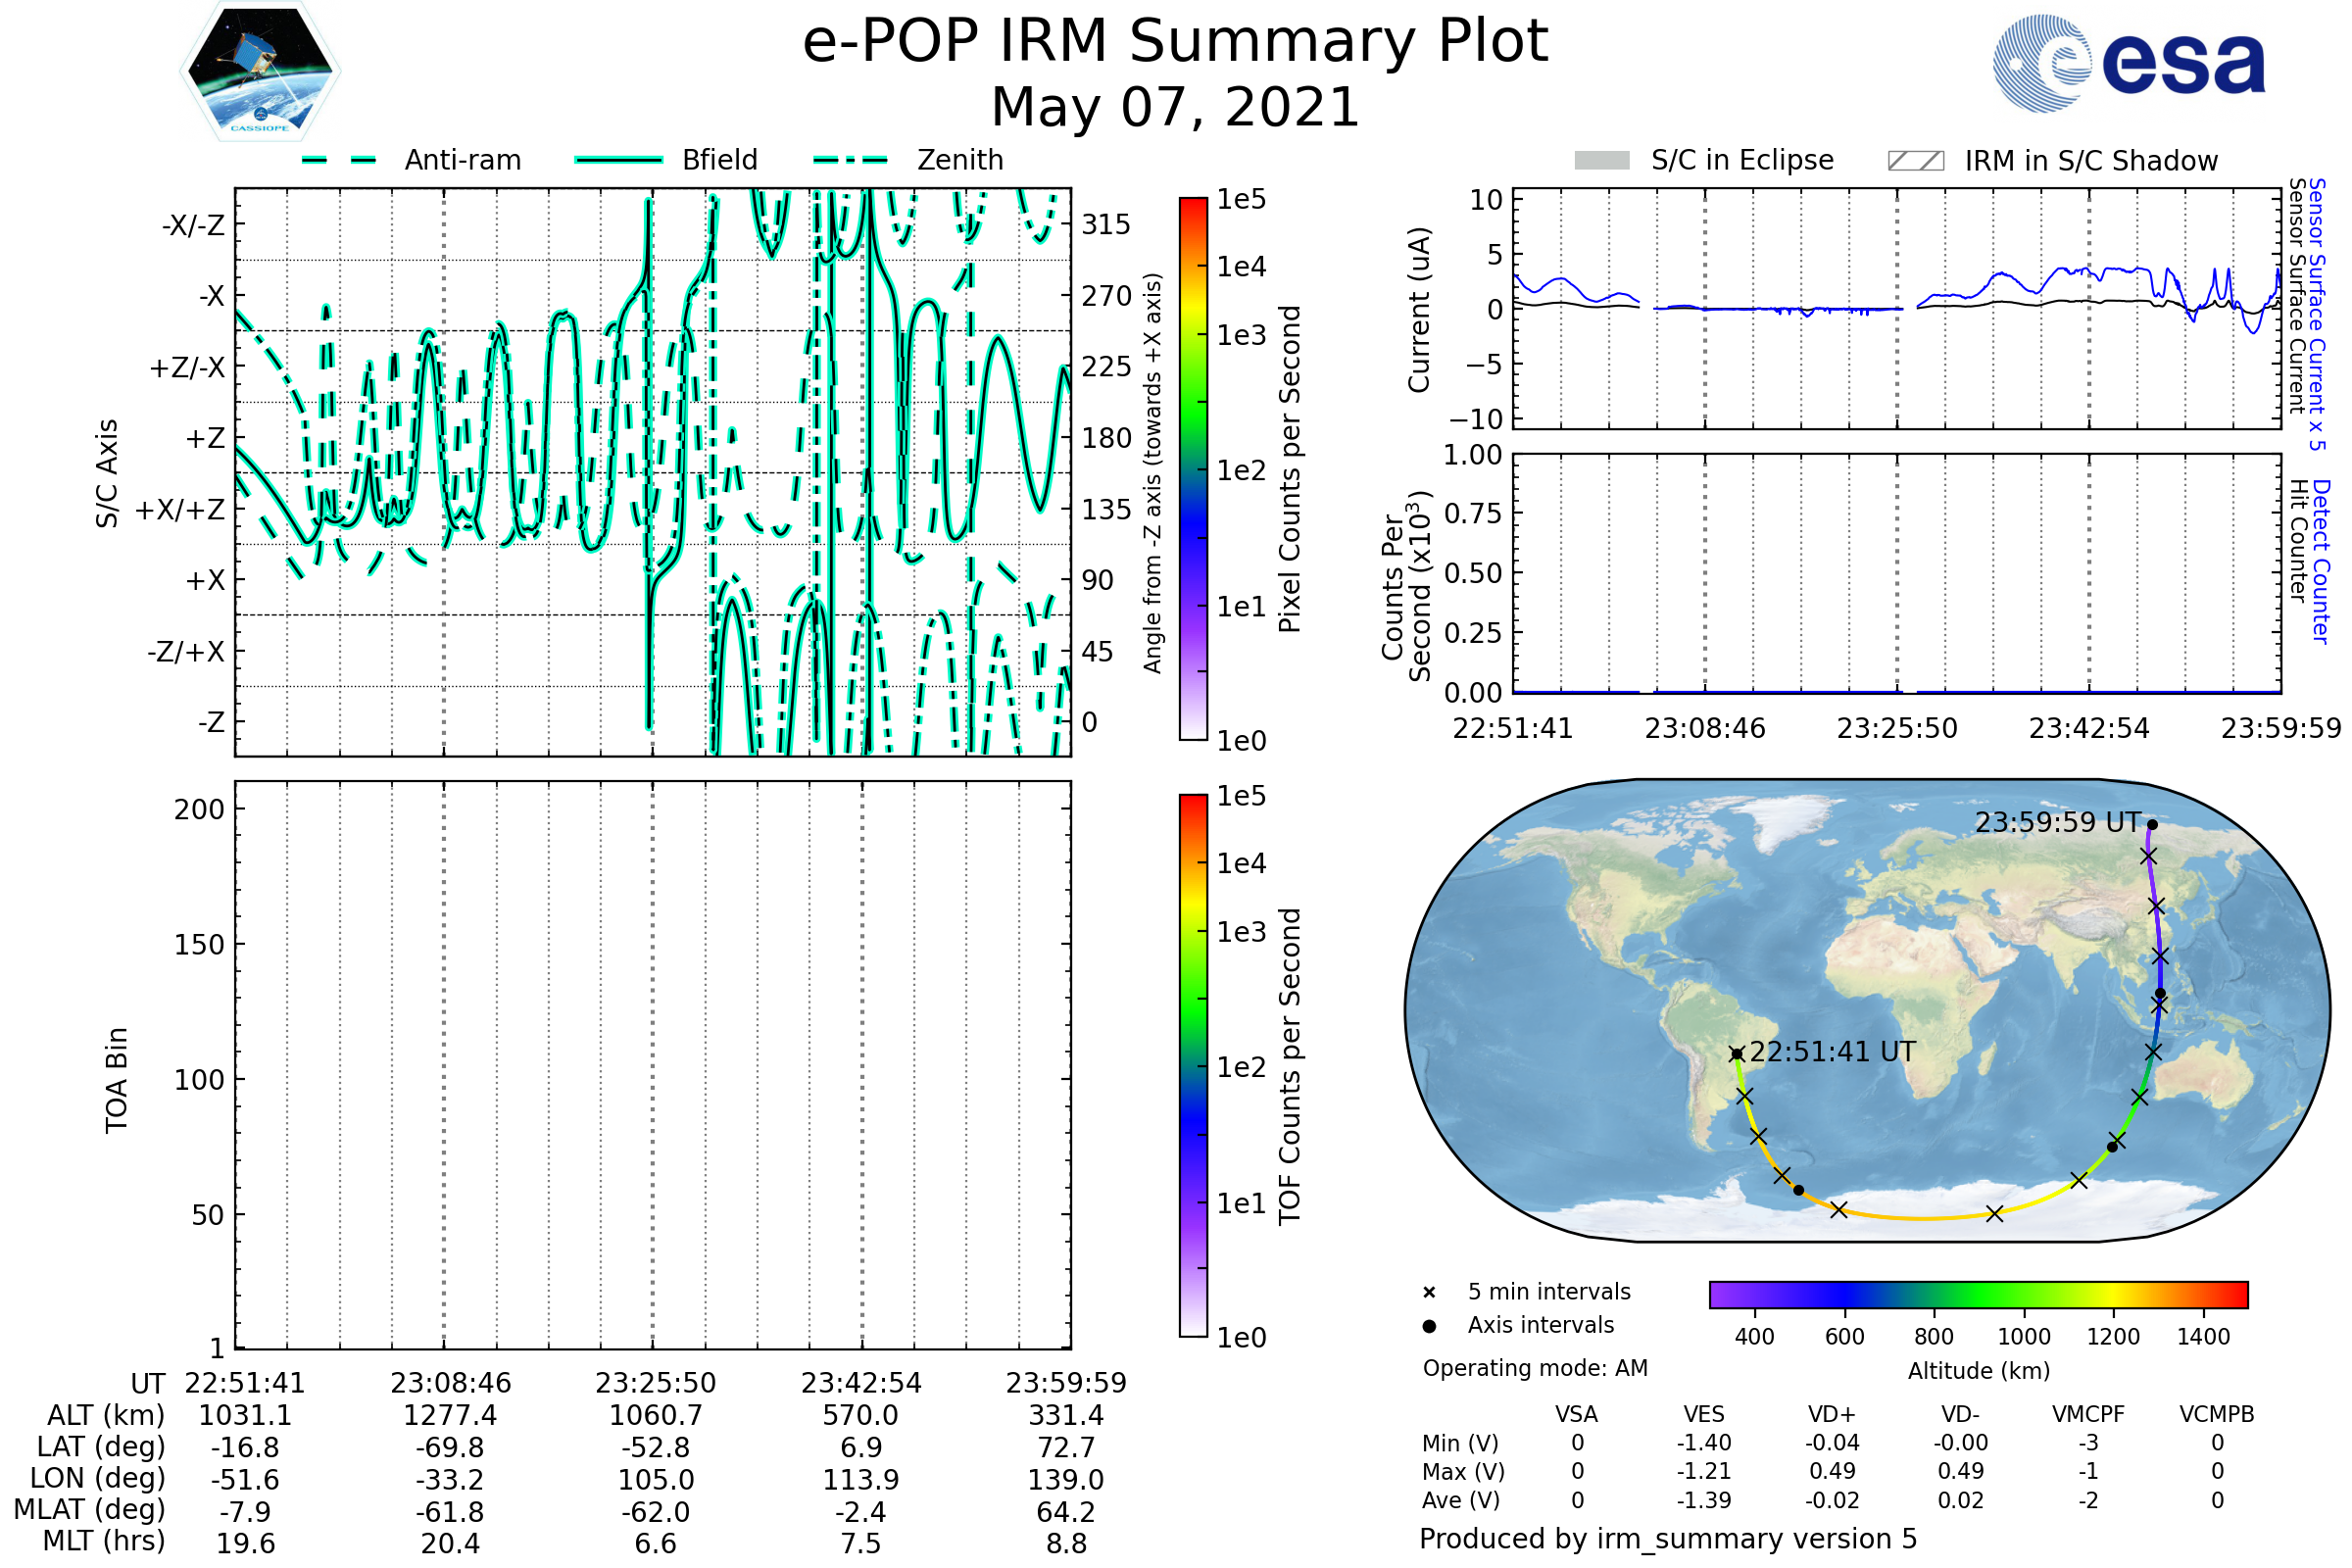Click the 23:59:59 UT orbit end point
This screenshot has width=2352, height=1568.
(x=2152, y=825)
